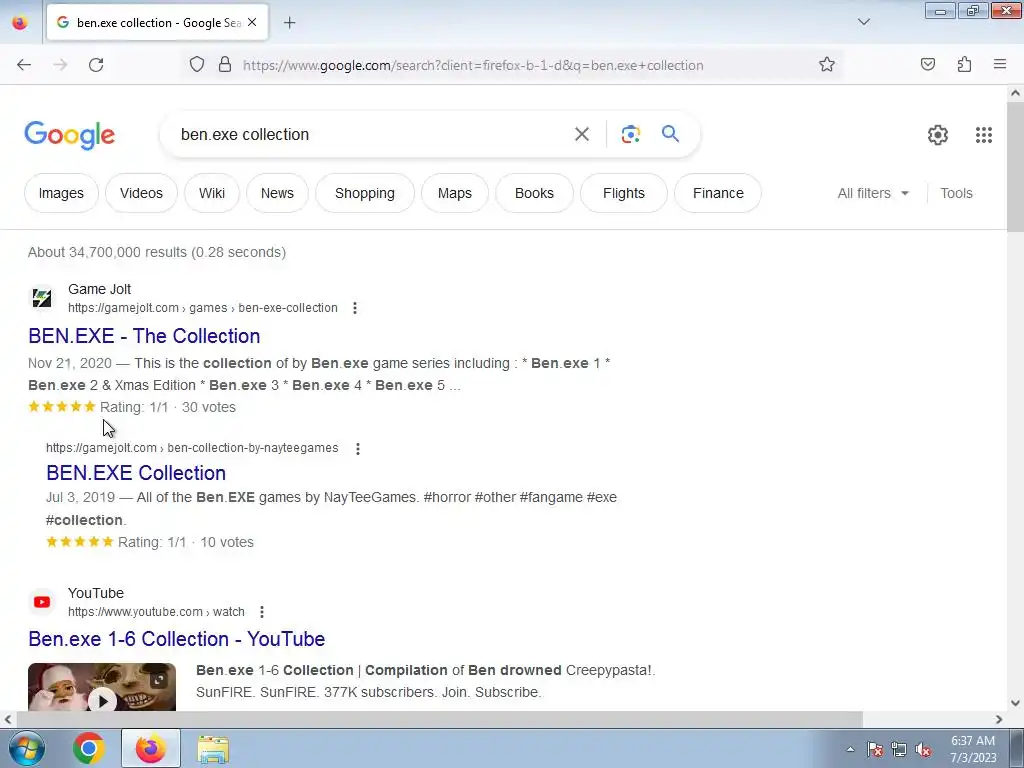Image resolution: width=1024 pixels, height=768 pixels.
Task: Open the tracking protection shield icon
Action: 197,65
